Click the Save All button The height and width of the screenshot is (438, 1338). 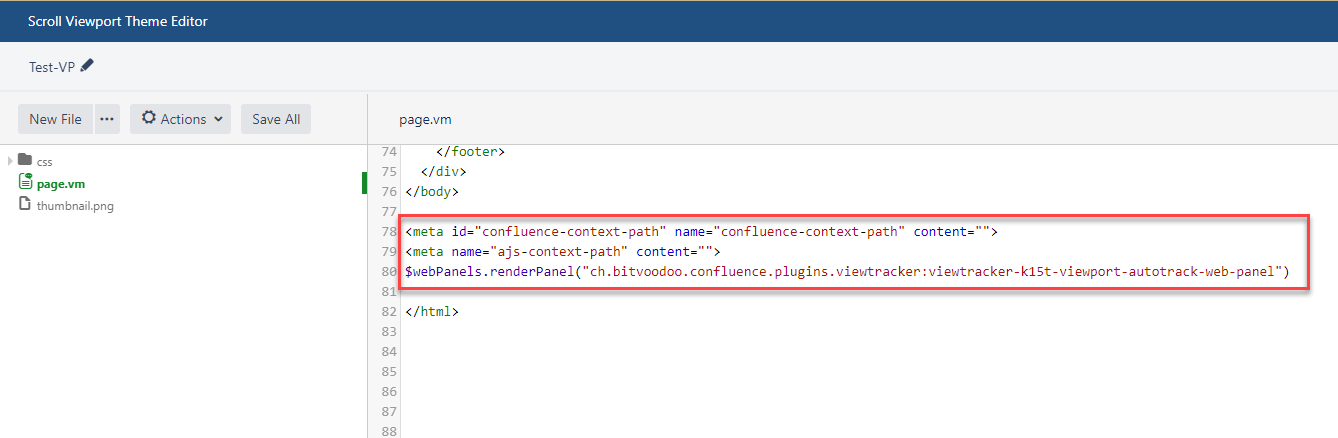pos(276,119)
